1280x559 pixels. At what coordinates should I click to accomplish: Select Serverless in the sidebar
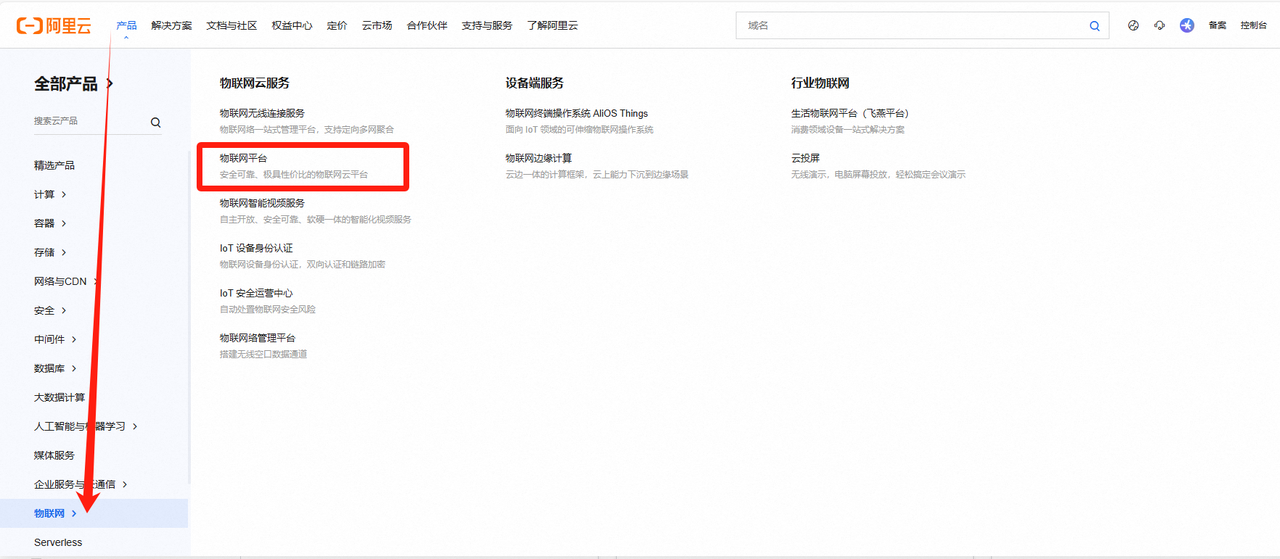click(x=58, y=542)
